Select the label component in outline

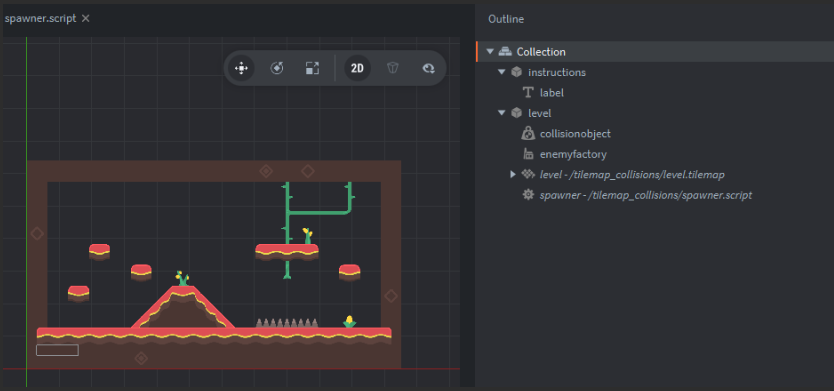pyautogui.click(x=552, y=93)
